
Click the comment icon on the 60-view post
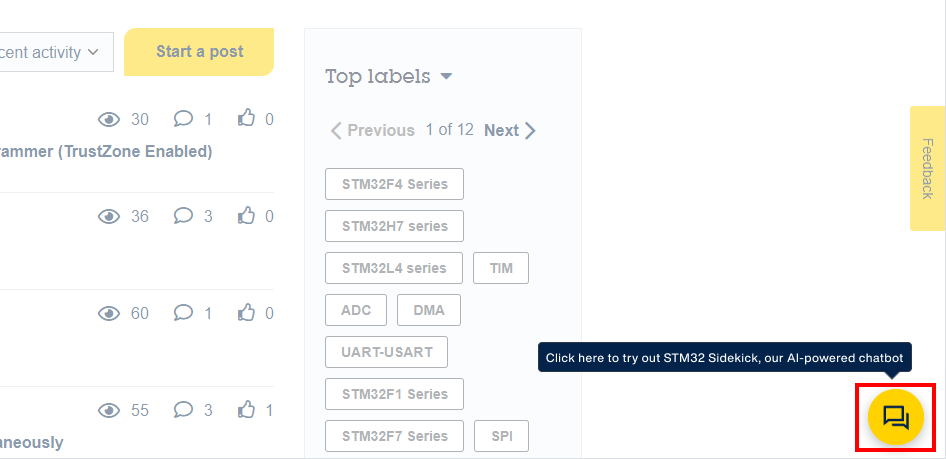point(183,313)
